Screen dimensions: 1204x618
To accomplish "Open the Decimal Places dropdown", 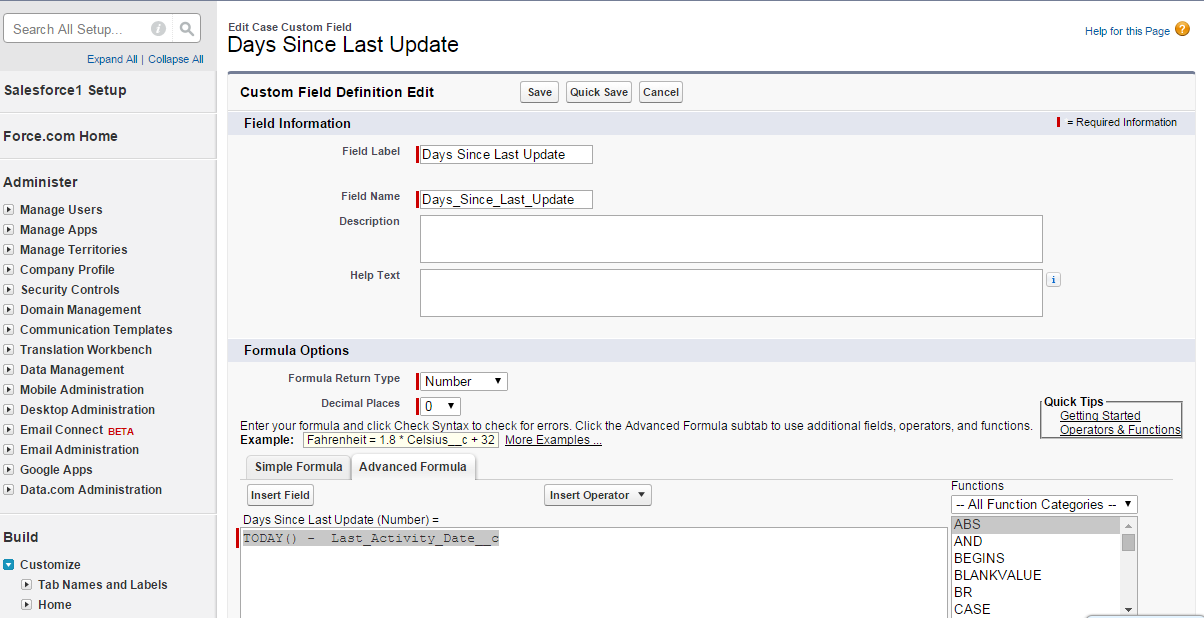I will [440, 406].
